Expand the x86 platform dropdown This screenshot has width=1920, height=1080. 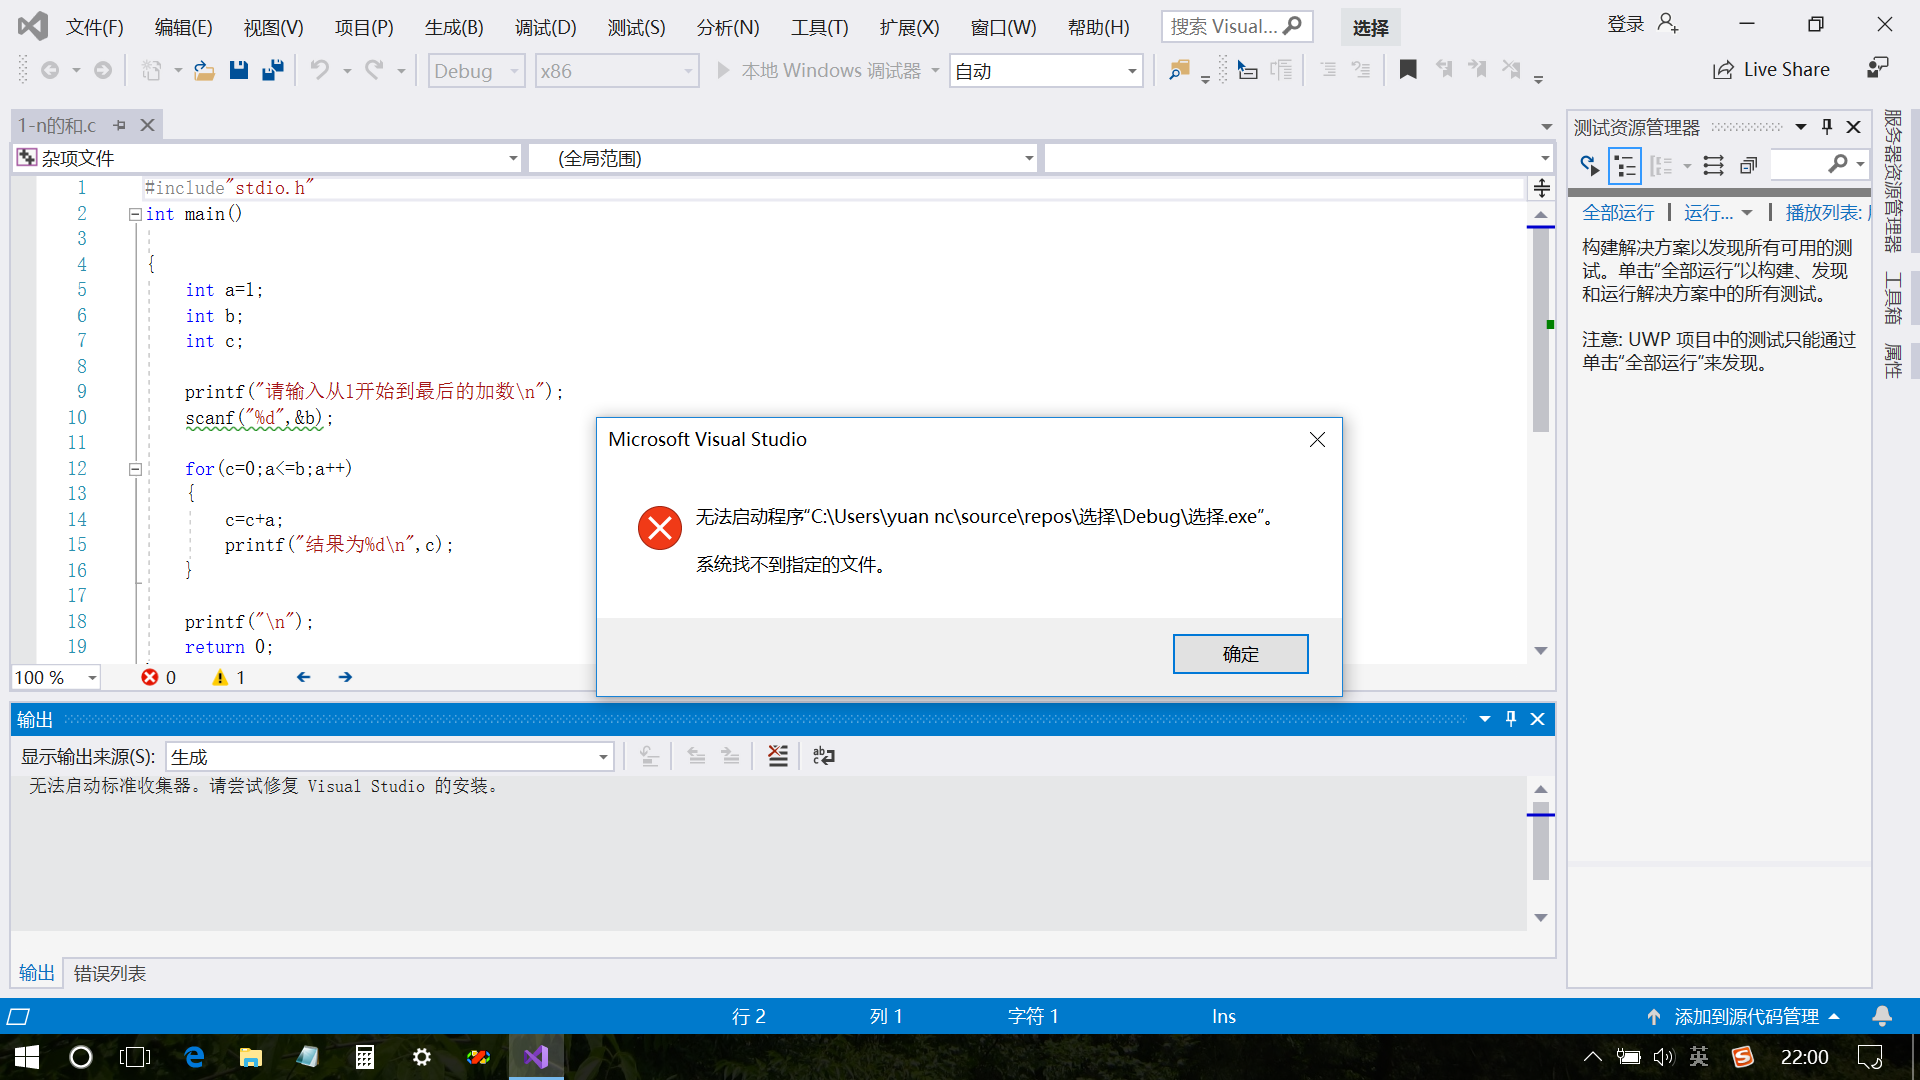(688, 71)
